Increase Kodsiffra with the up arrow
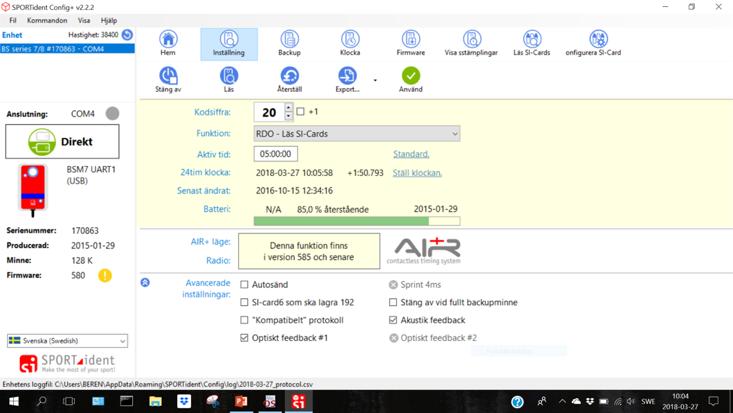 (x=288, y=108)
